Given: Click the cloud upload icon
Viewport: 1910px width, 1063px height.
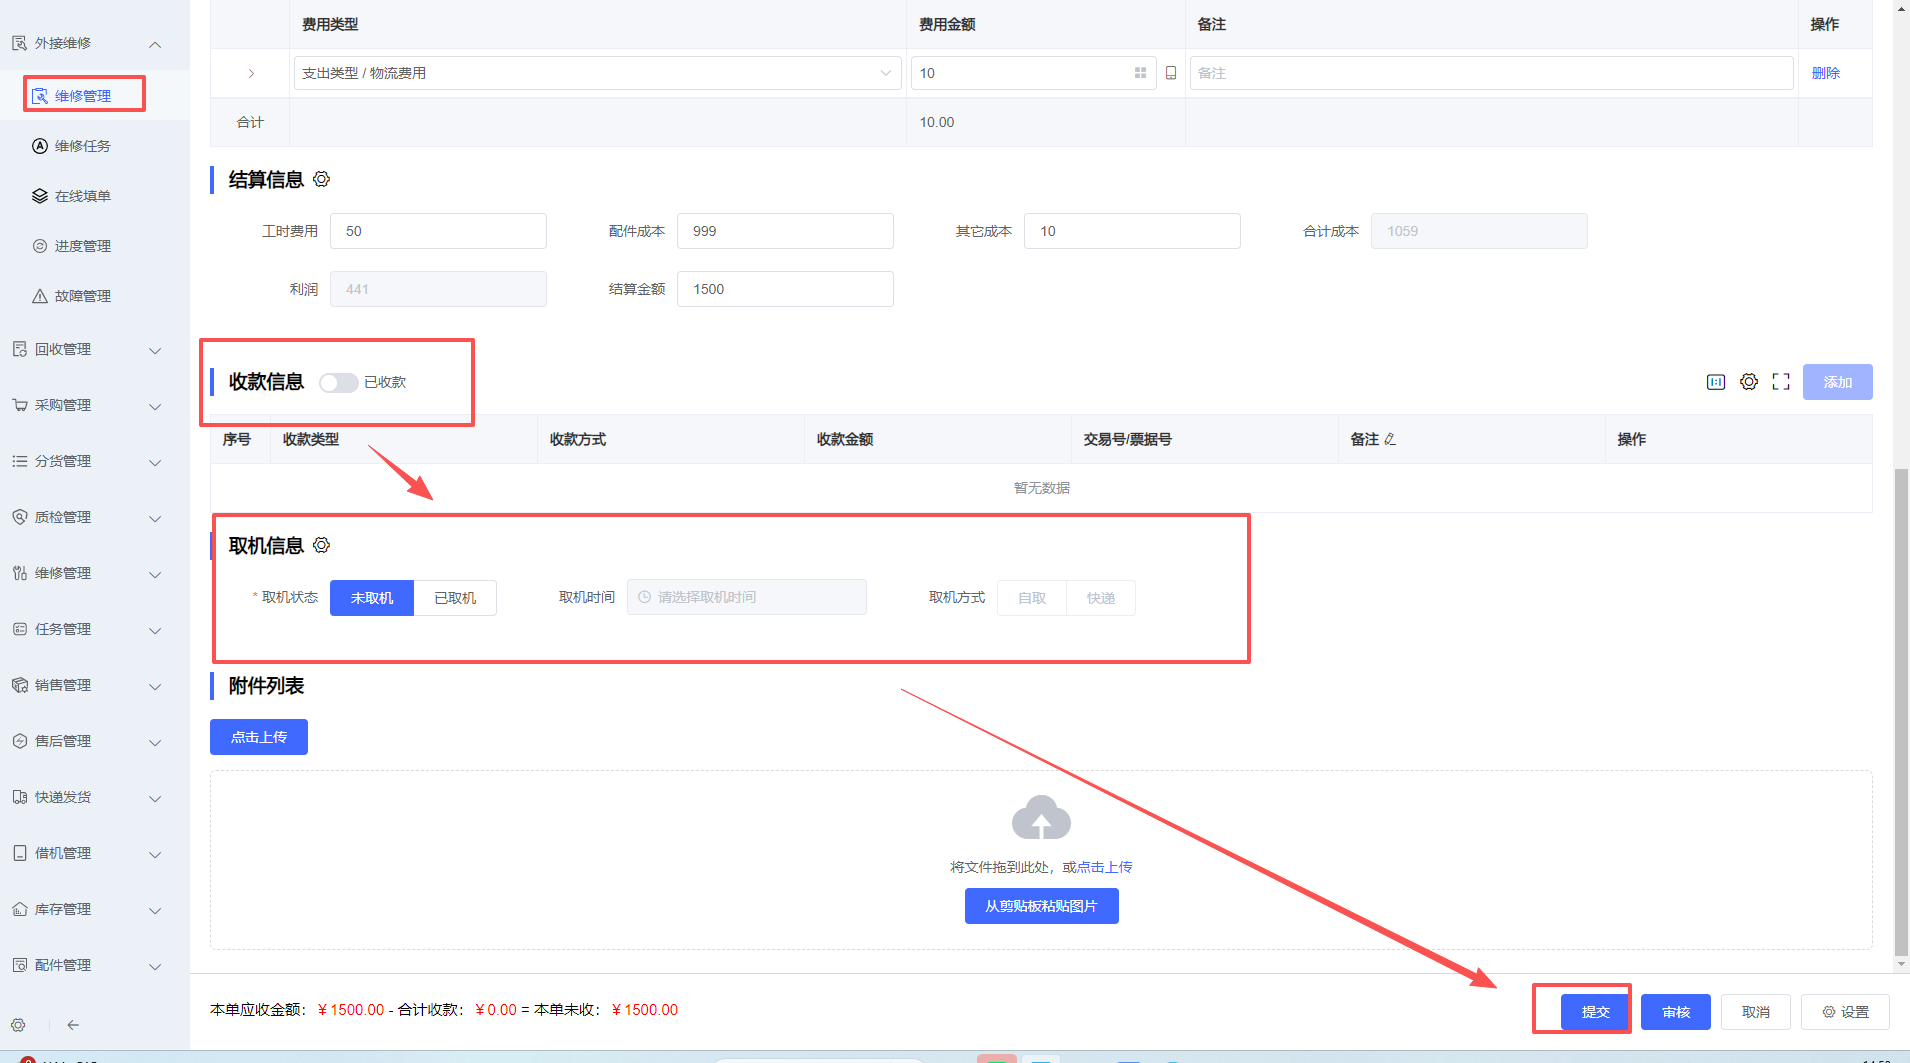Looking at the screenshot, I should (x=1041, y=818).
